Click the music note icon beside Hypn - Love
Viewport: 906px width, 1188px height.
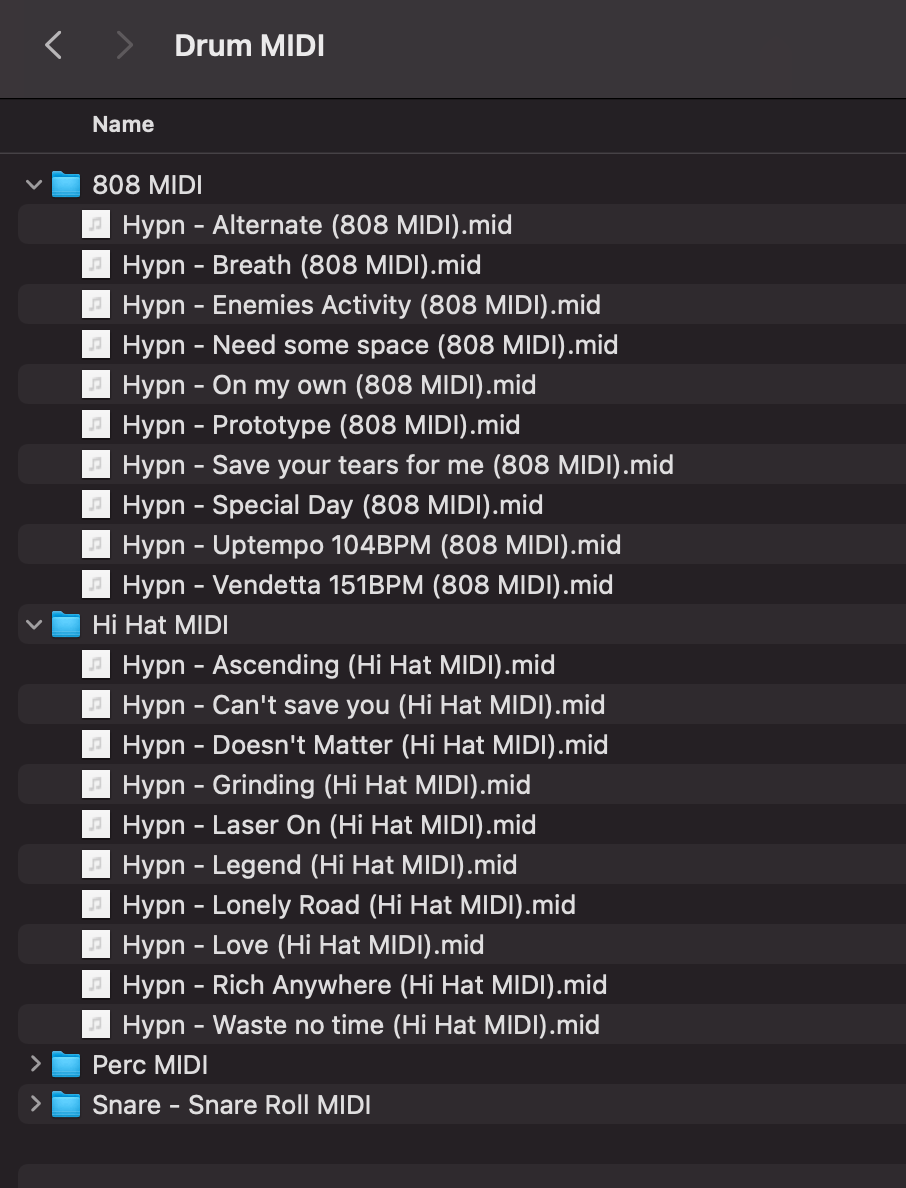95,944
